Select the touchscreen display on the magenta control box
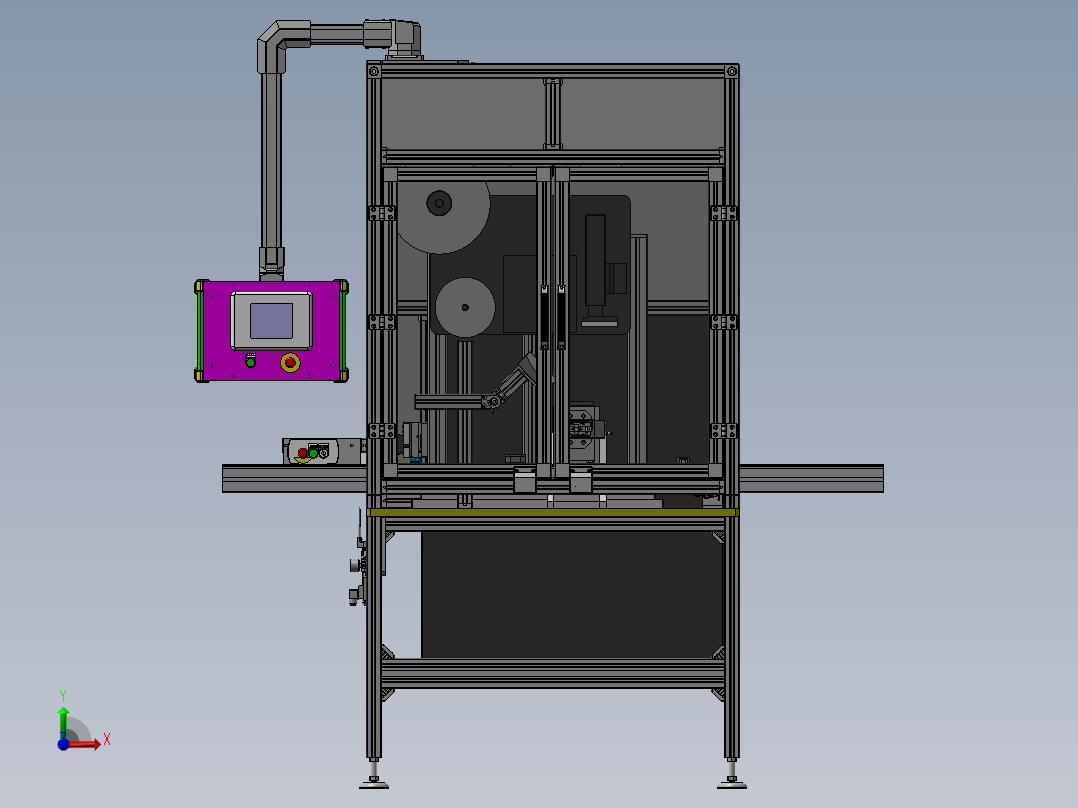Image resolution: width=1078 pixels, height=808 pixels. pyautogui.click(x=272, y=320)
